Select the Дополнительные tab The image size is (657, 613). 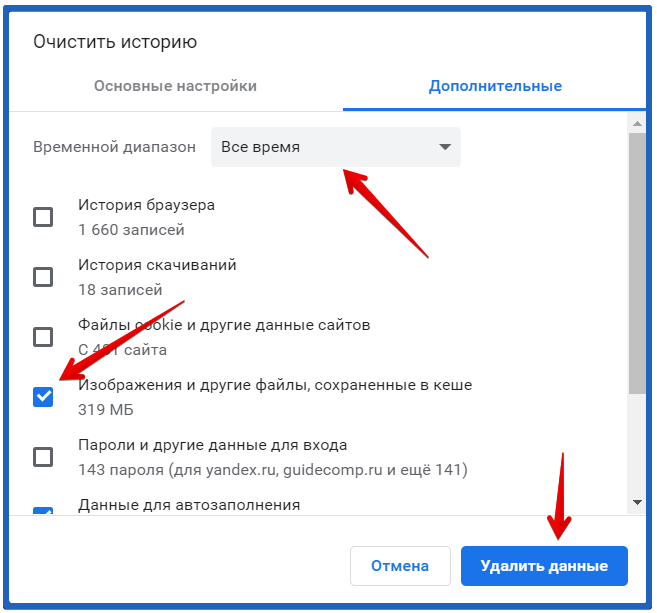pos(495,86)
